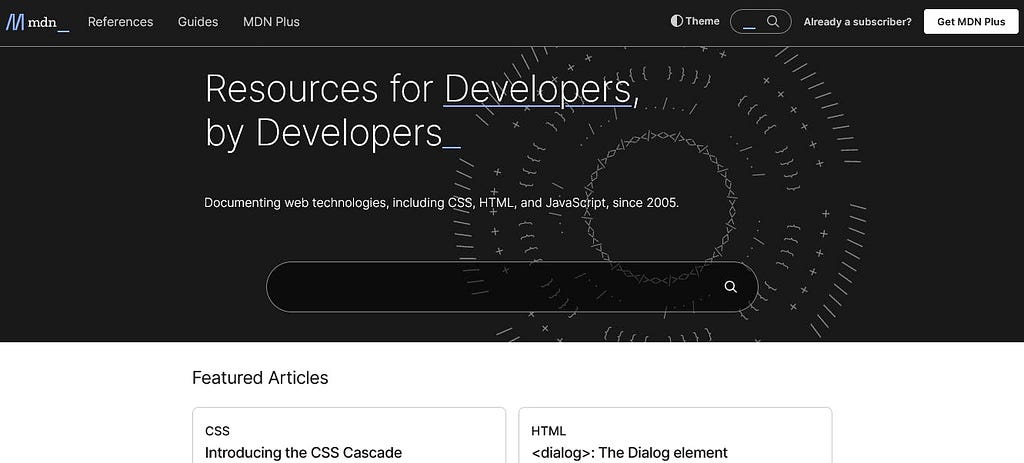The width and height of the screenshot is (1024, 463).
Task: Click the half-circle Theme icon
Action: click(677, 21)
